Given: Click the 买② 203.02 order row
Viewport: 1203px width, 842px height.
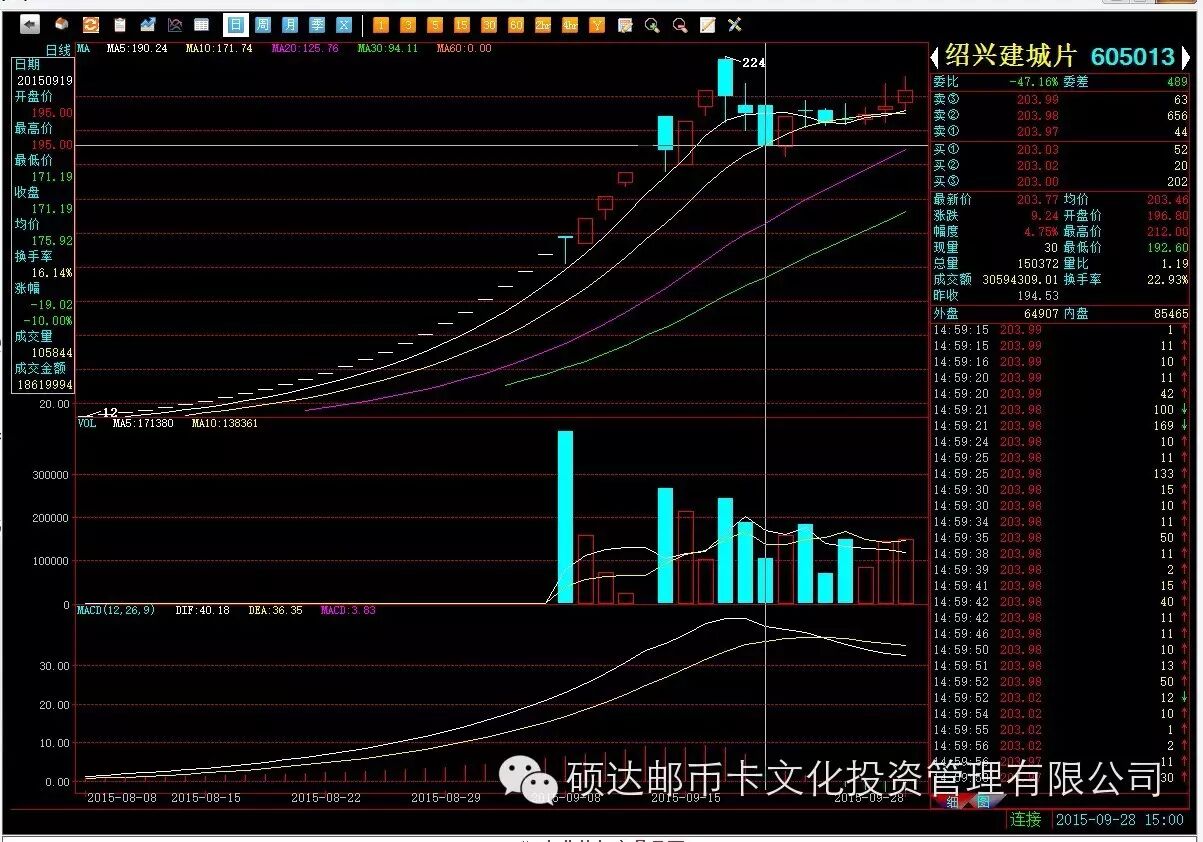Looking at the screenshot, I should (1061, 165).
